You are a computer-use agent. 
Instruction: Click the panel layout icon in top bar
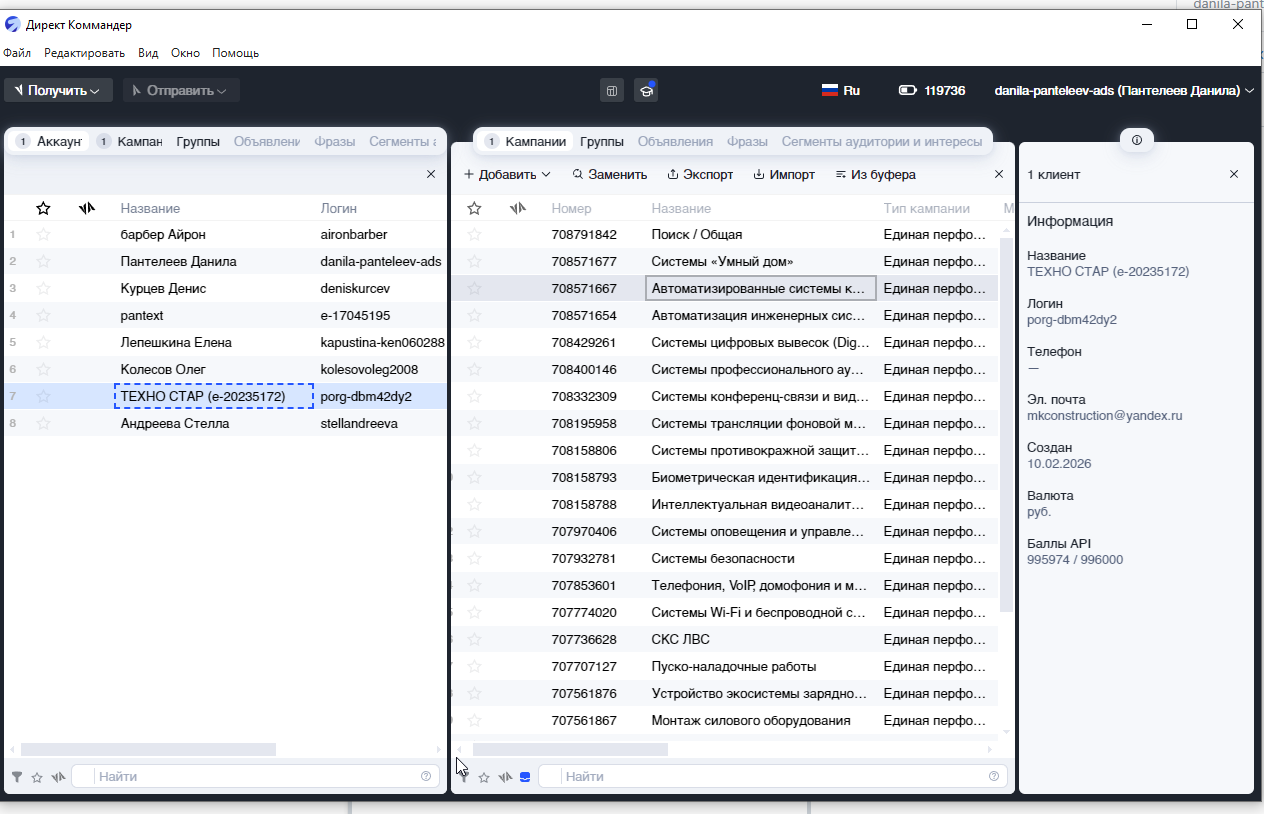[x=612, y=91]
